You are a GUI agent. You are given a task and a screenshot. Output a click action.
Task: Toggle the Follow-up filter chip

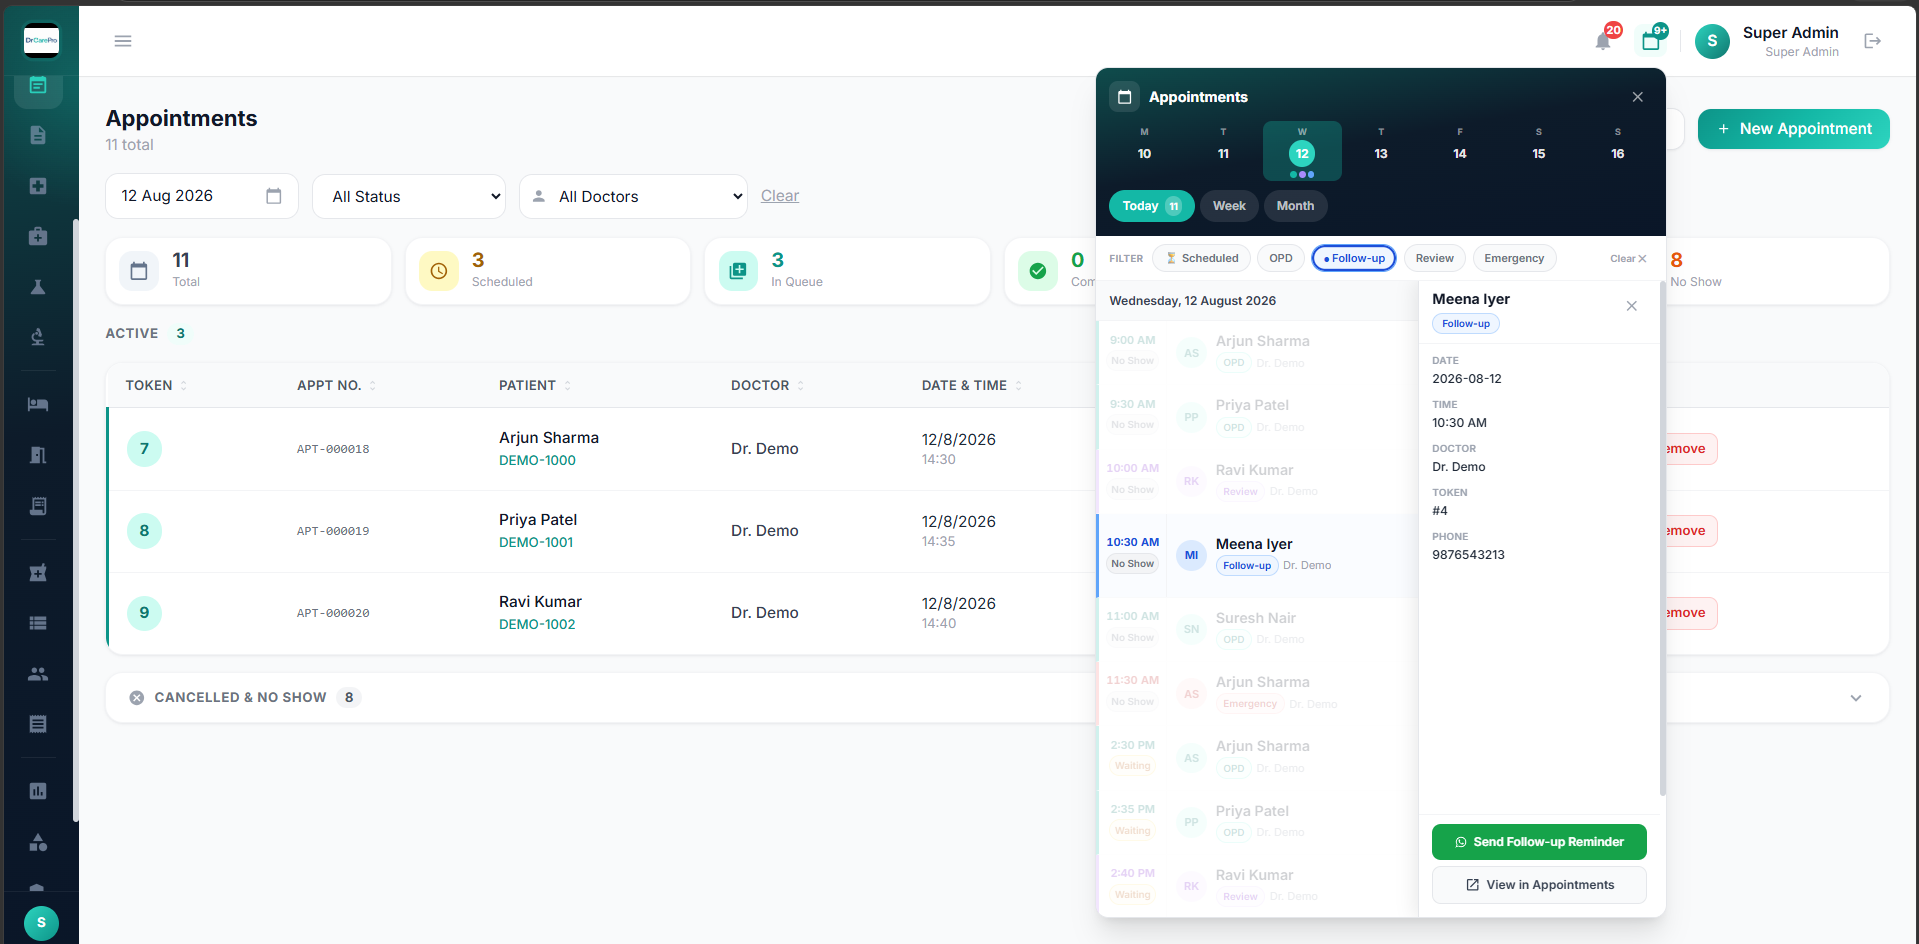click(1354, 258)
